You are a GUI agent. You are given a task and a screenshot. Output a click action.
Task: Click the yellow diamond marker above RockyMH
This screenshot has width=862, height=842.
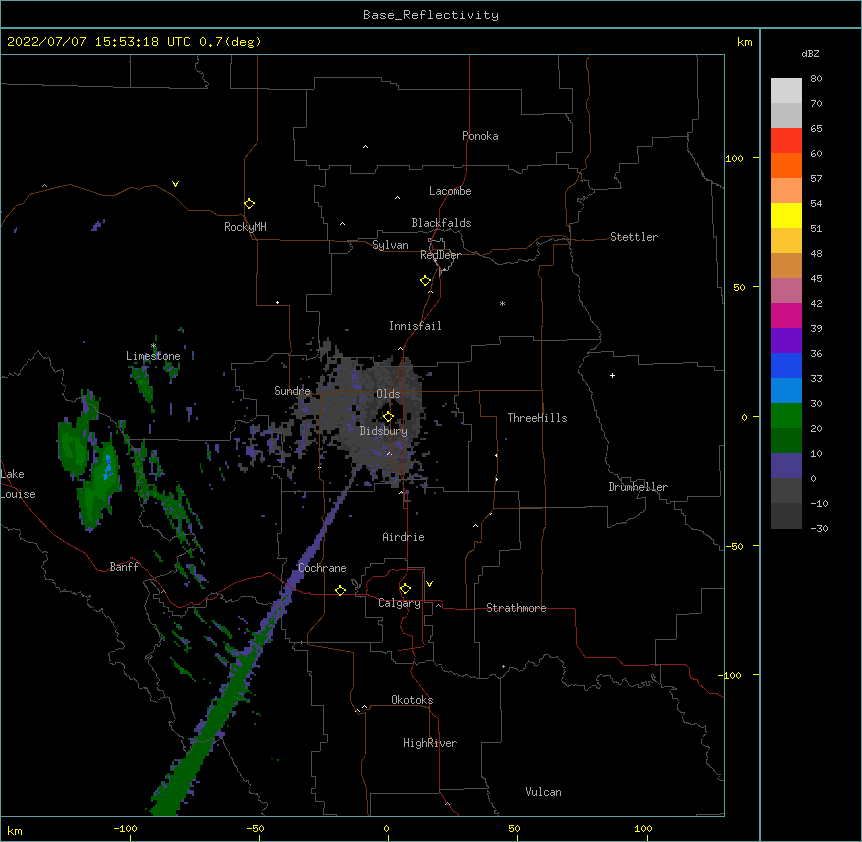[x=249, y=204]
